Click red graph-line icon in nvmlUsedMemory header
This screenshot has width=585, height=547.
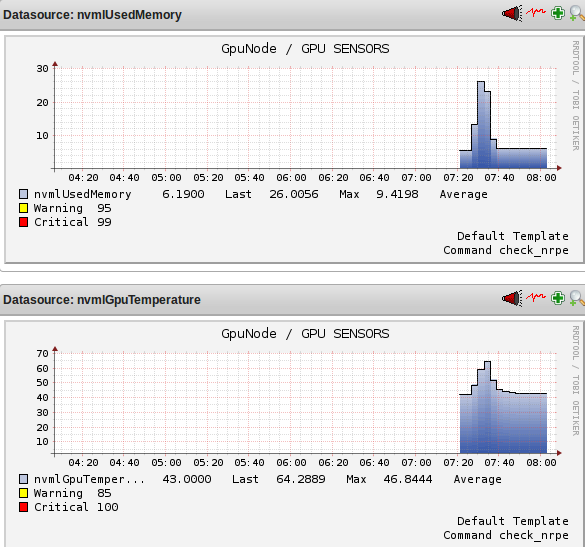536,12
